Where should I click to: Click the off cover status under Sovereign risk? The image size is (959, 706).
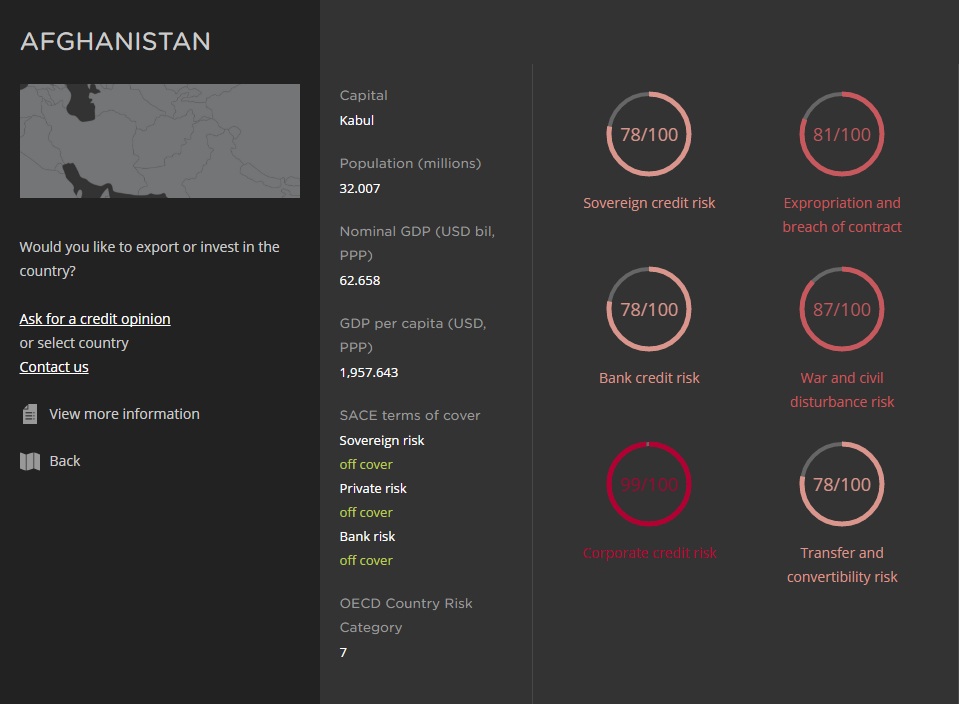tap(366, 465)
